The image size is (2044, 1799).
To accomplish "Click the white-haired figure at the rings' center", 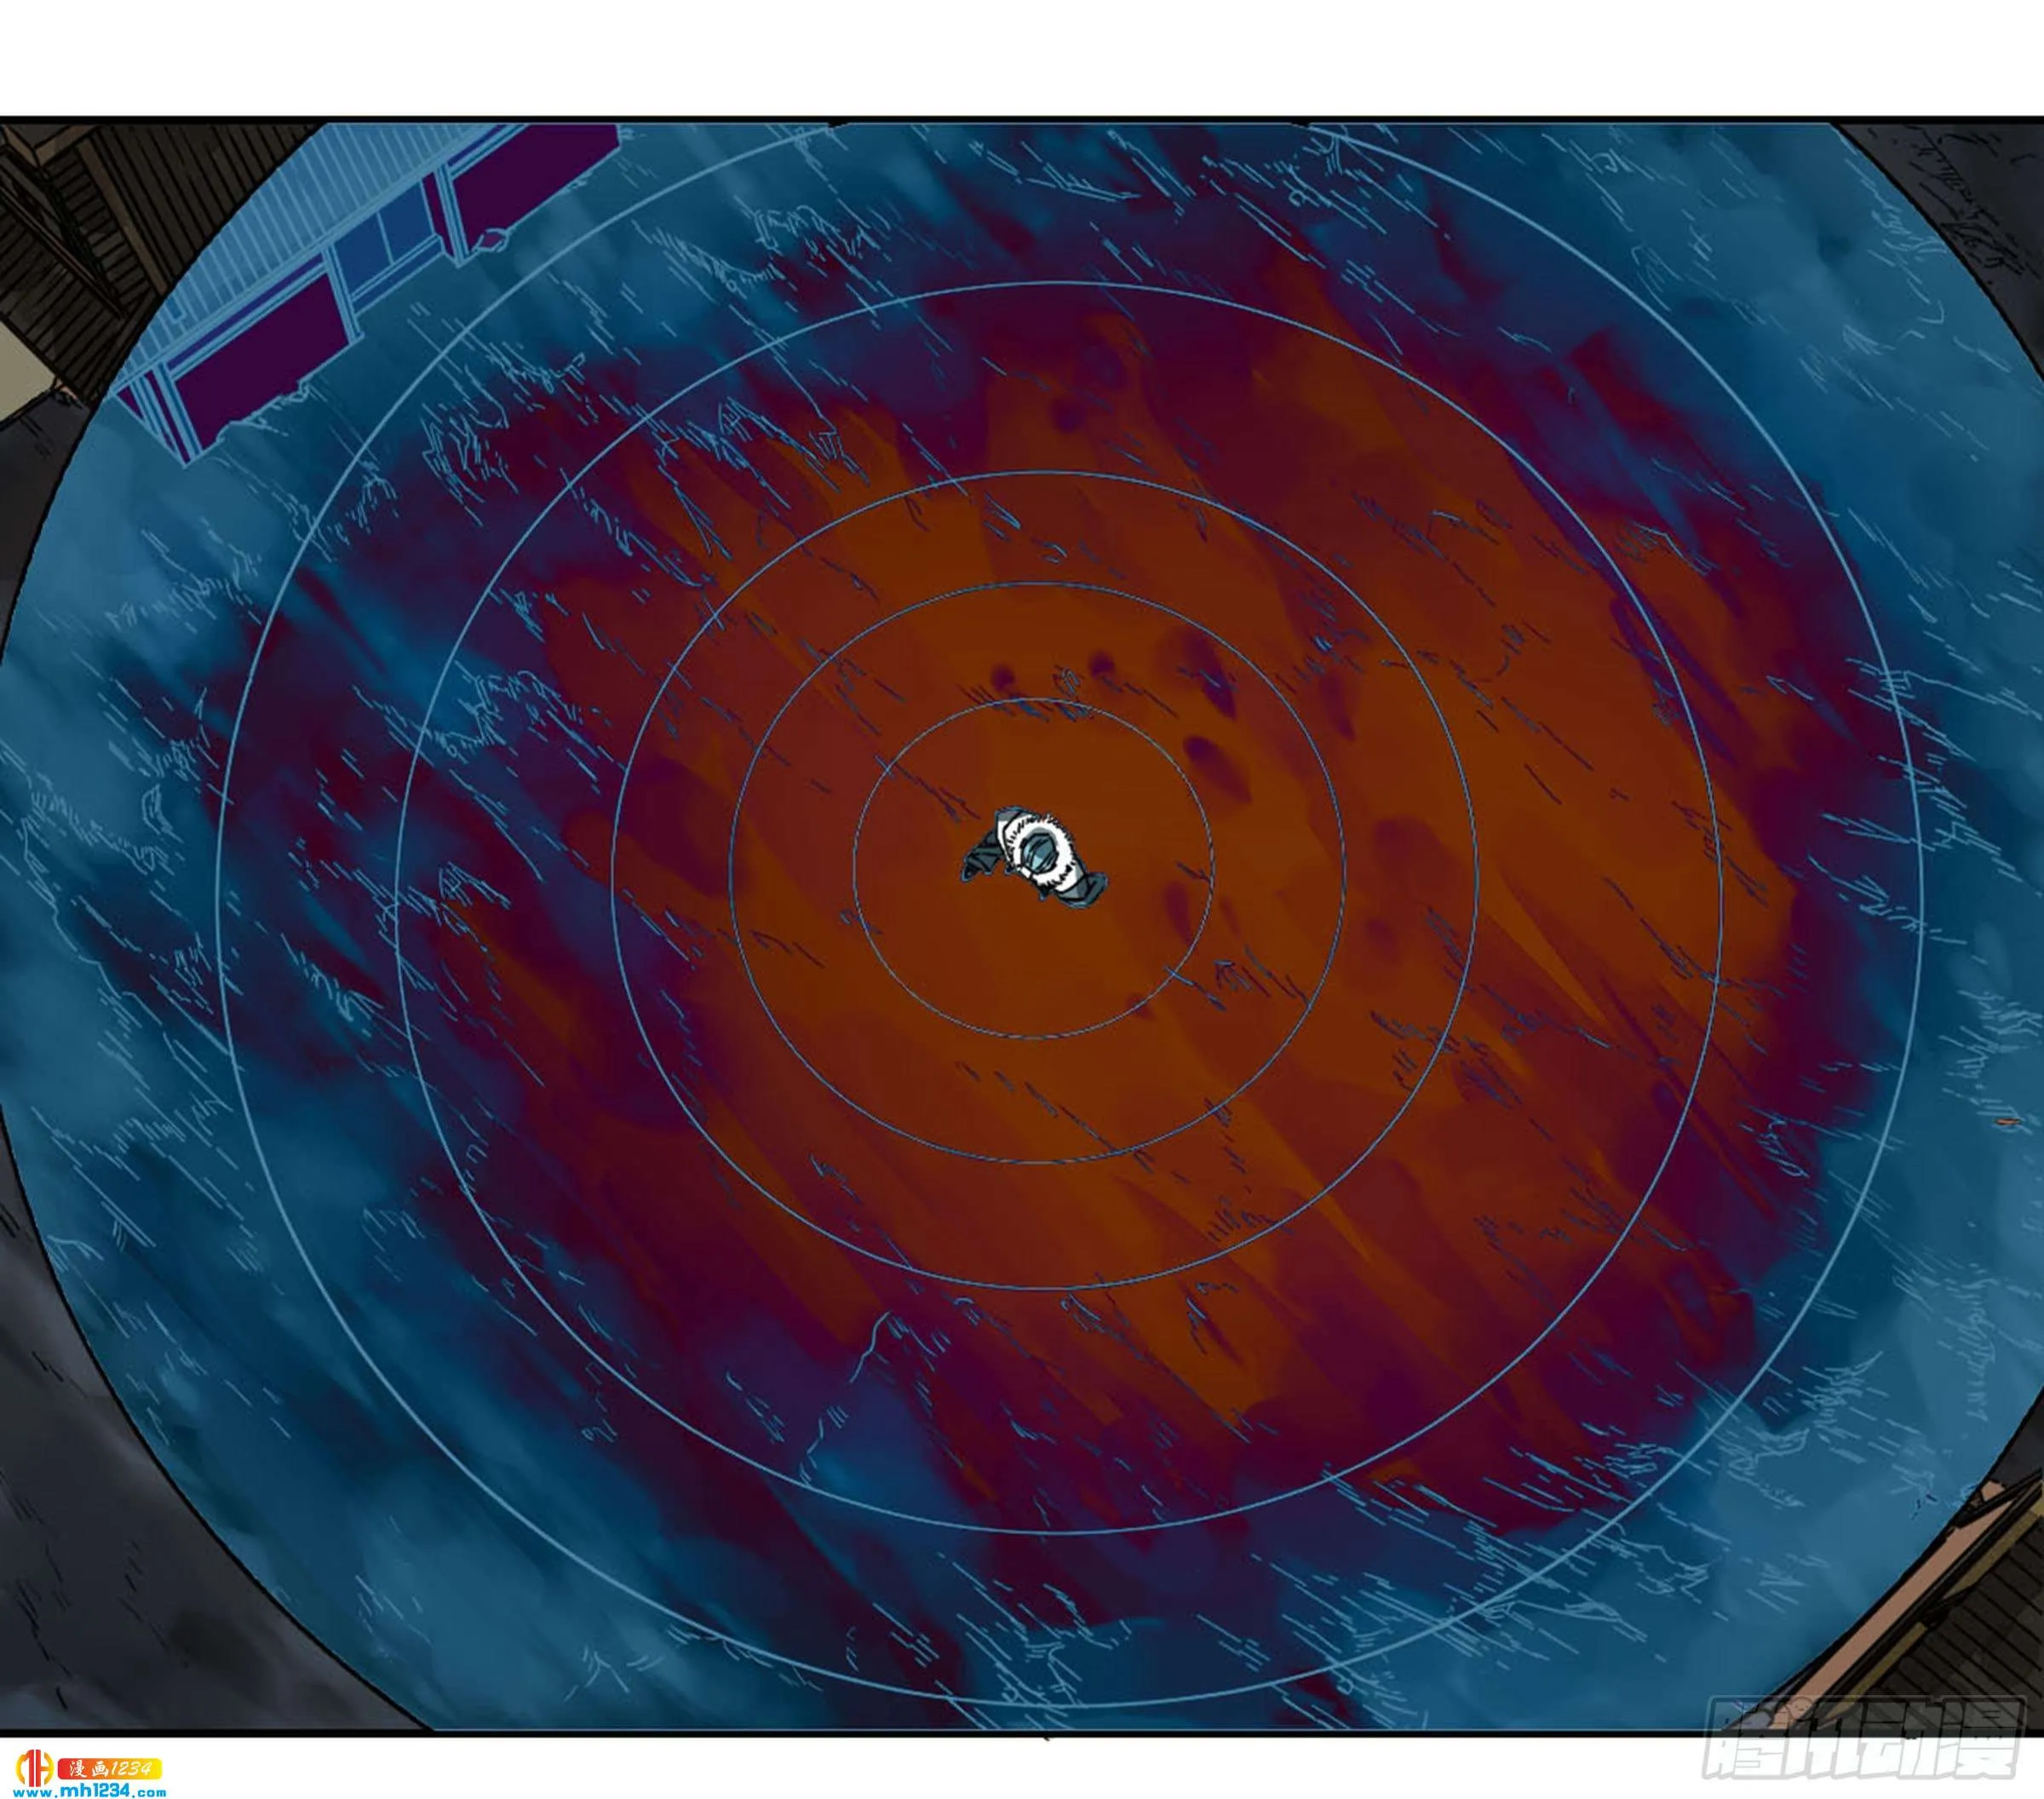I will point(1034,859).
